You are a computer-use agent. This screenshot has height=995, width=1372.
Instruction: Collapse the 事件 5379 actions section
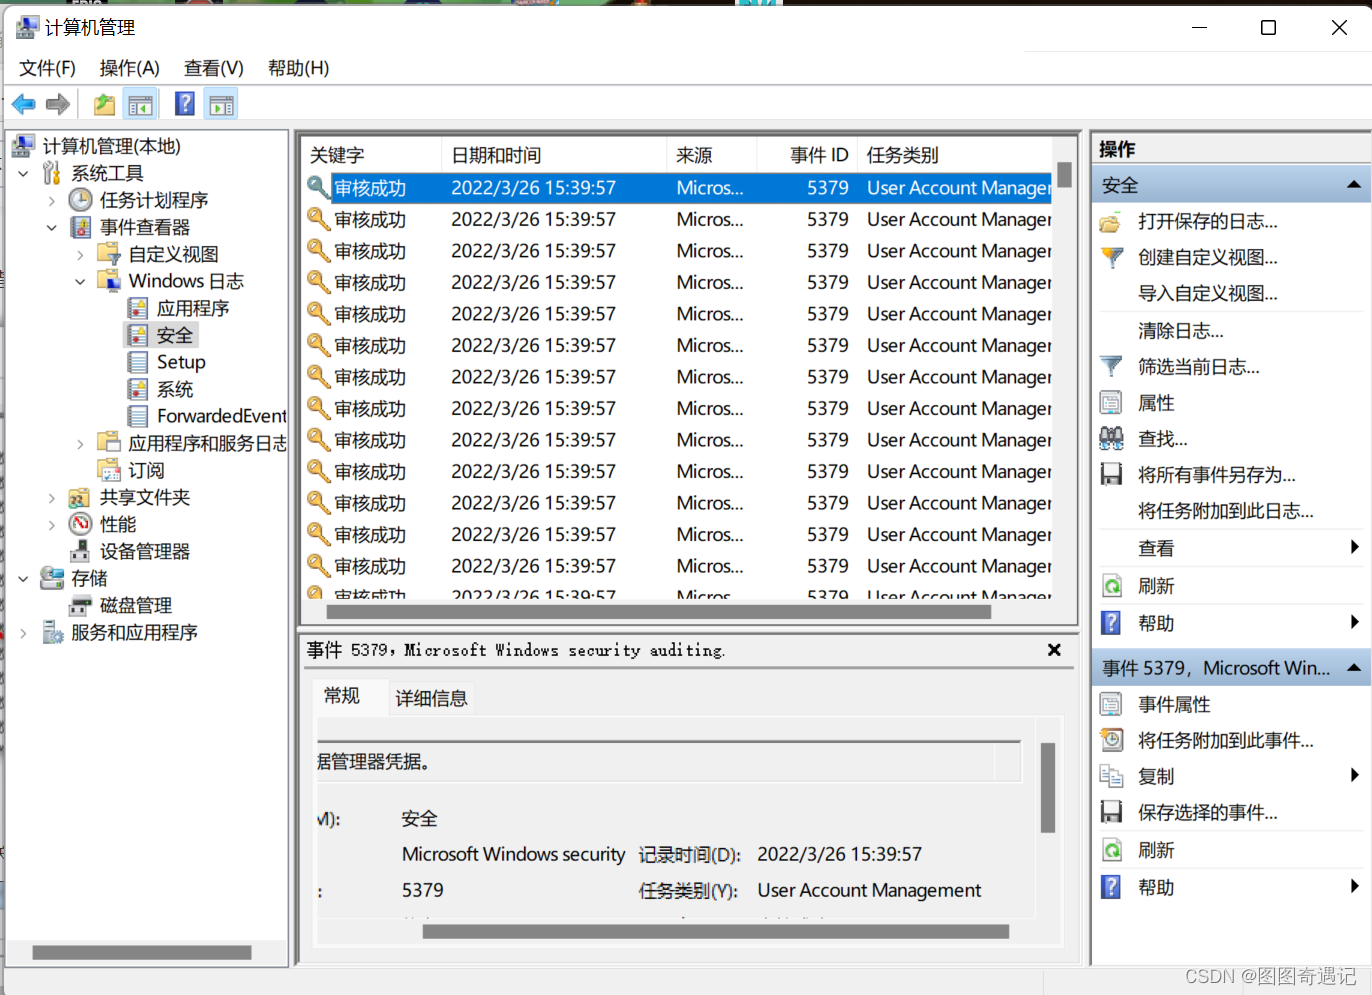click(1353, 668)
